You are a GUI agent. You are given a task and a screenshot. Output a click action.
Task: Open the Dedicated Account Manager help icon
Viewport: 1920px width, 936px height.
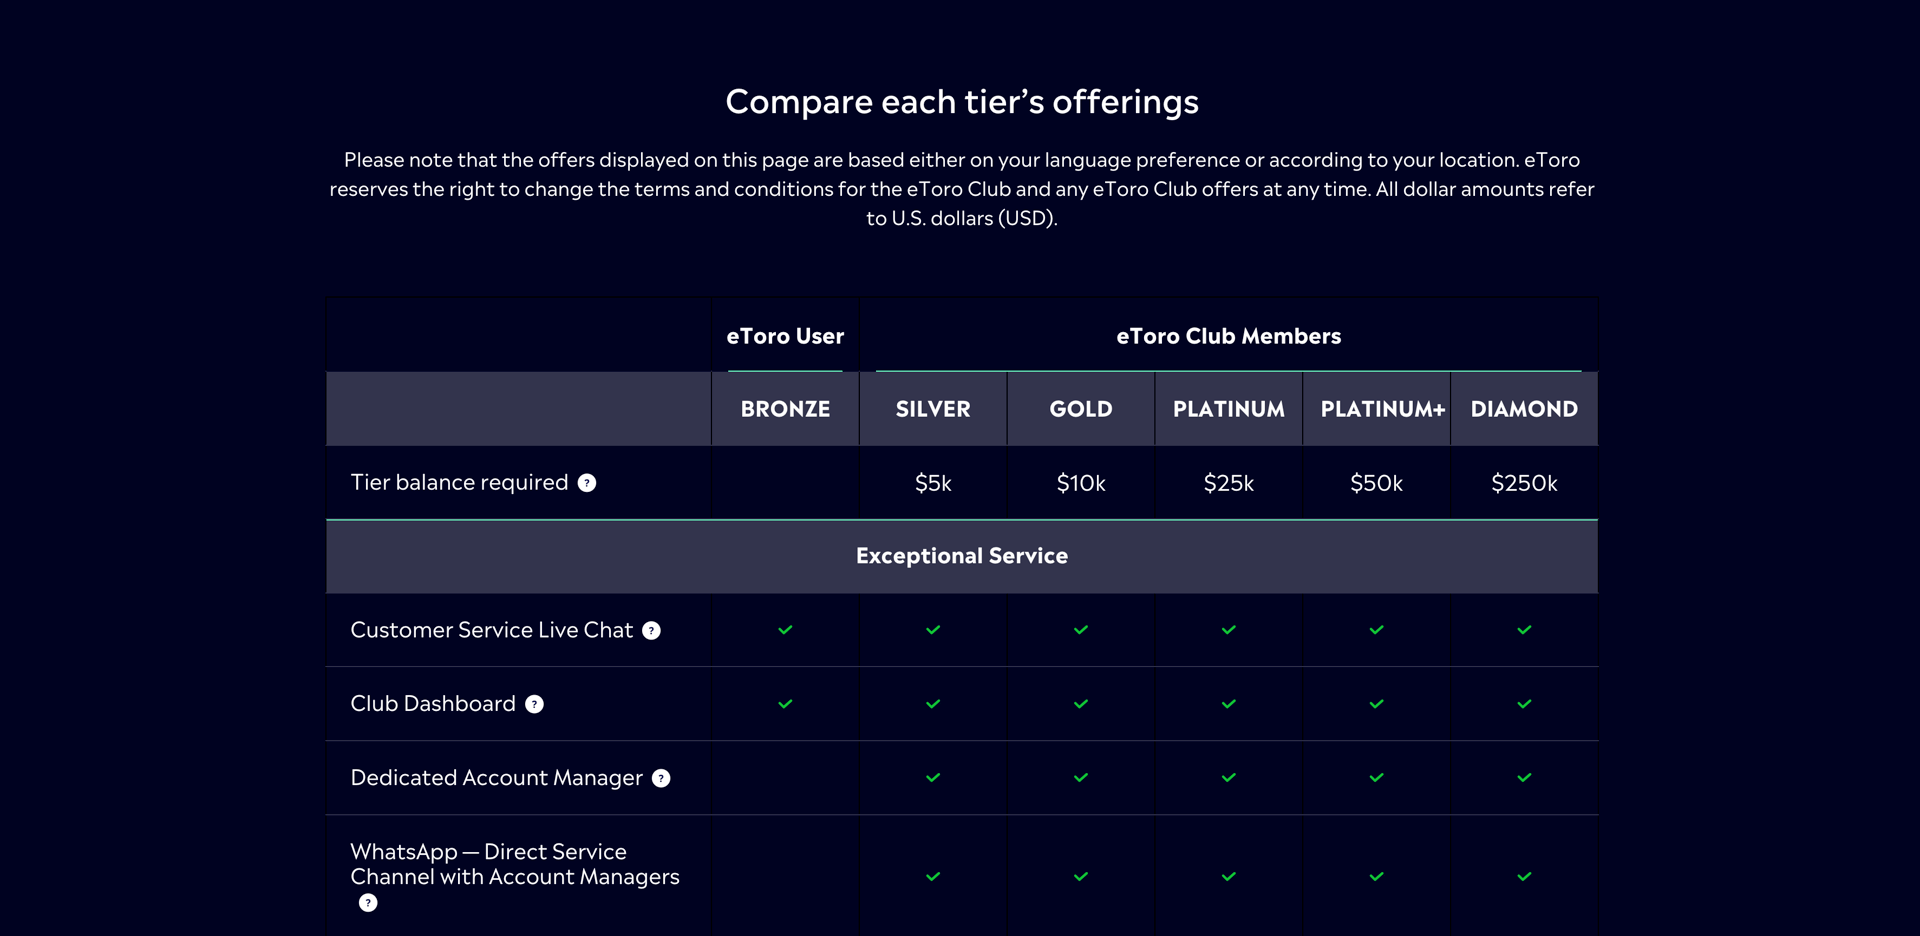661,778
